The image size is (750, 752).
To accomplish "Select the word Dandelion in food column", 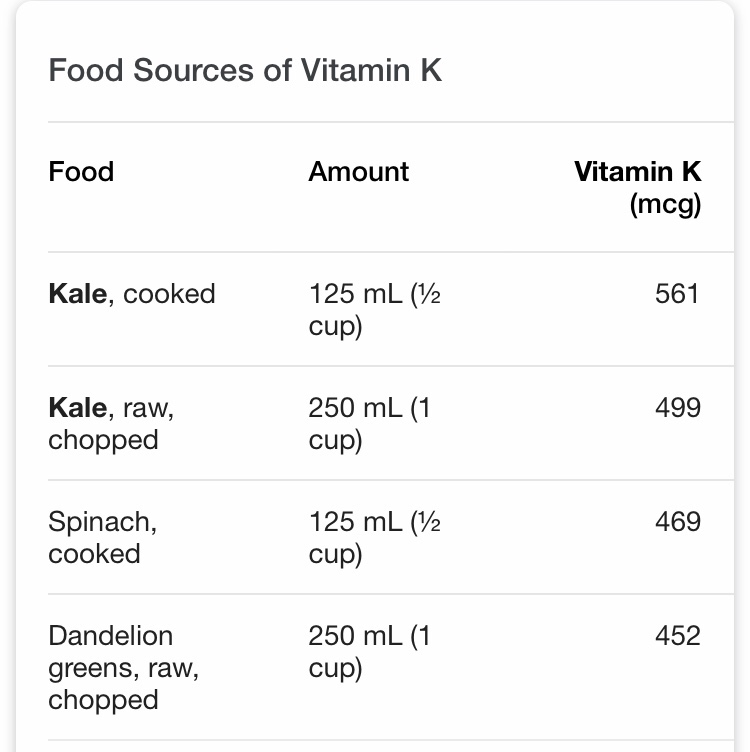I will (110, 636).
